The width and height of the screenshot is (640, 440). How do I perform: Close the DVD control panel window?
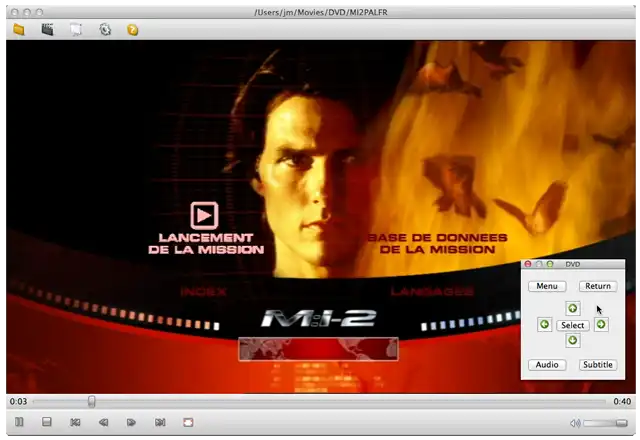528,264
